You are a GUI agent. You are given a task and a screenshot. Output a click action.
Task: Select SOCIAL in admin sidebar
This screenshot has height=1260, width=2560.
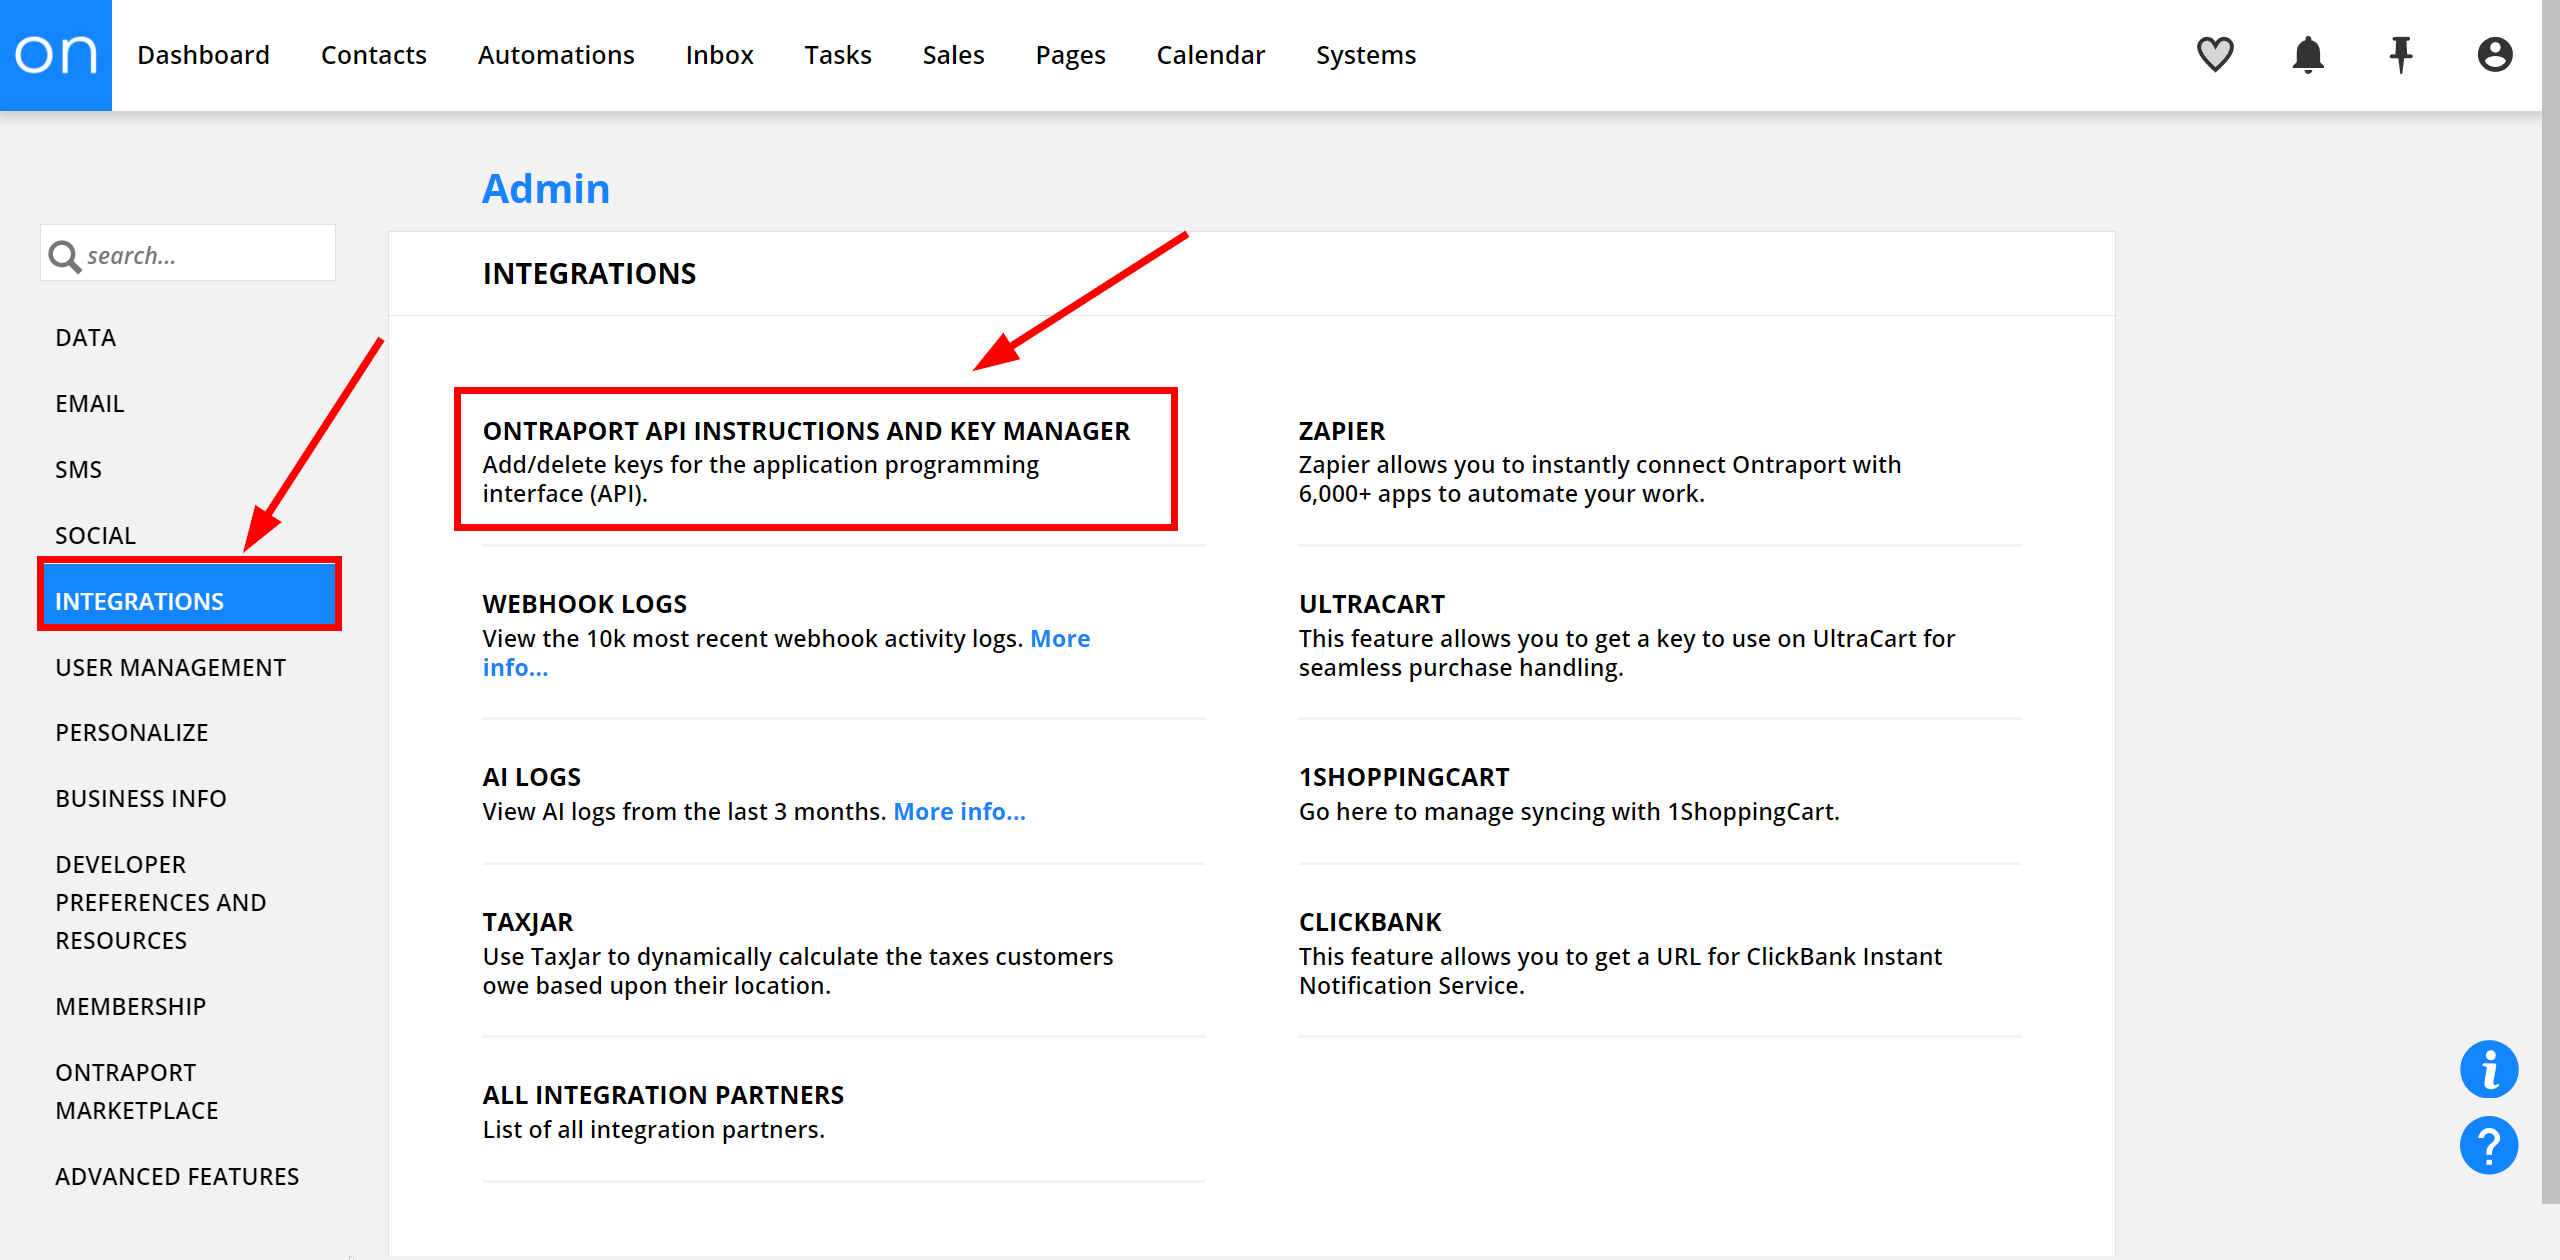96,536
